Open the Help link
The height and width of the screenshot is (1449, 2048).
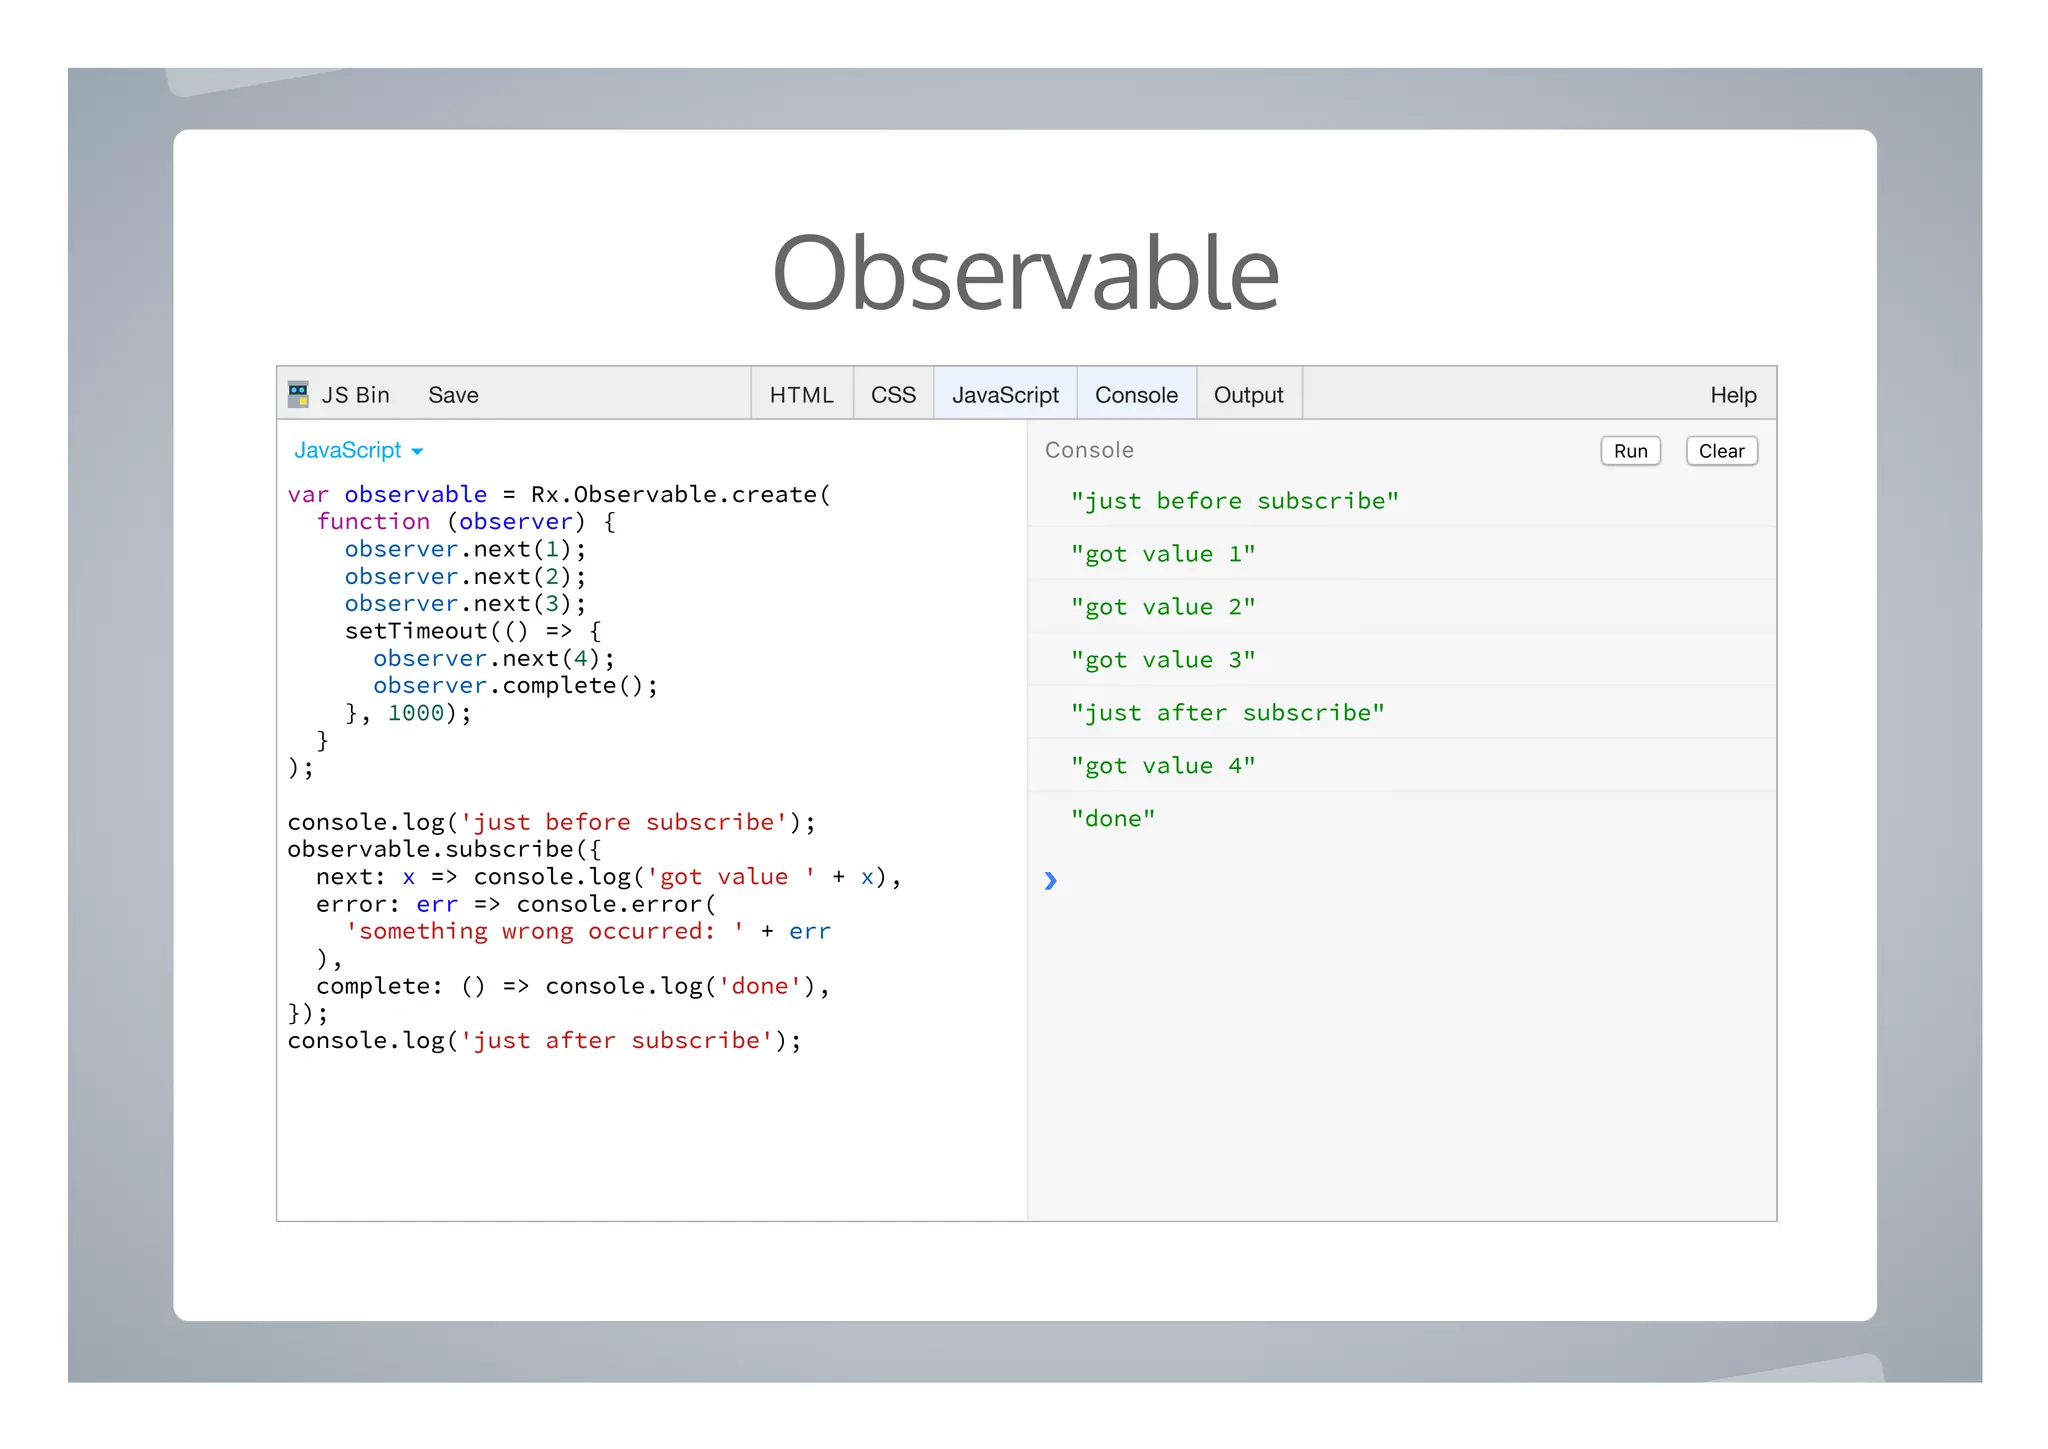1732,395
